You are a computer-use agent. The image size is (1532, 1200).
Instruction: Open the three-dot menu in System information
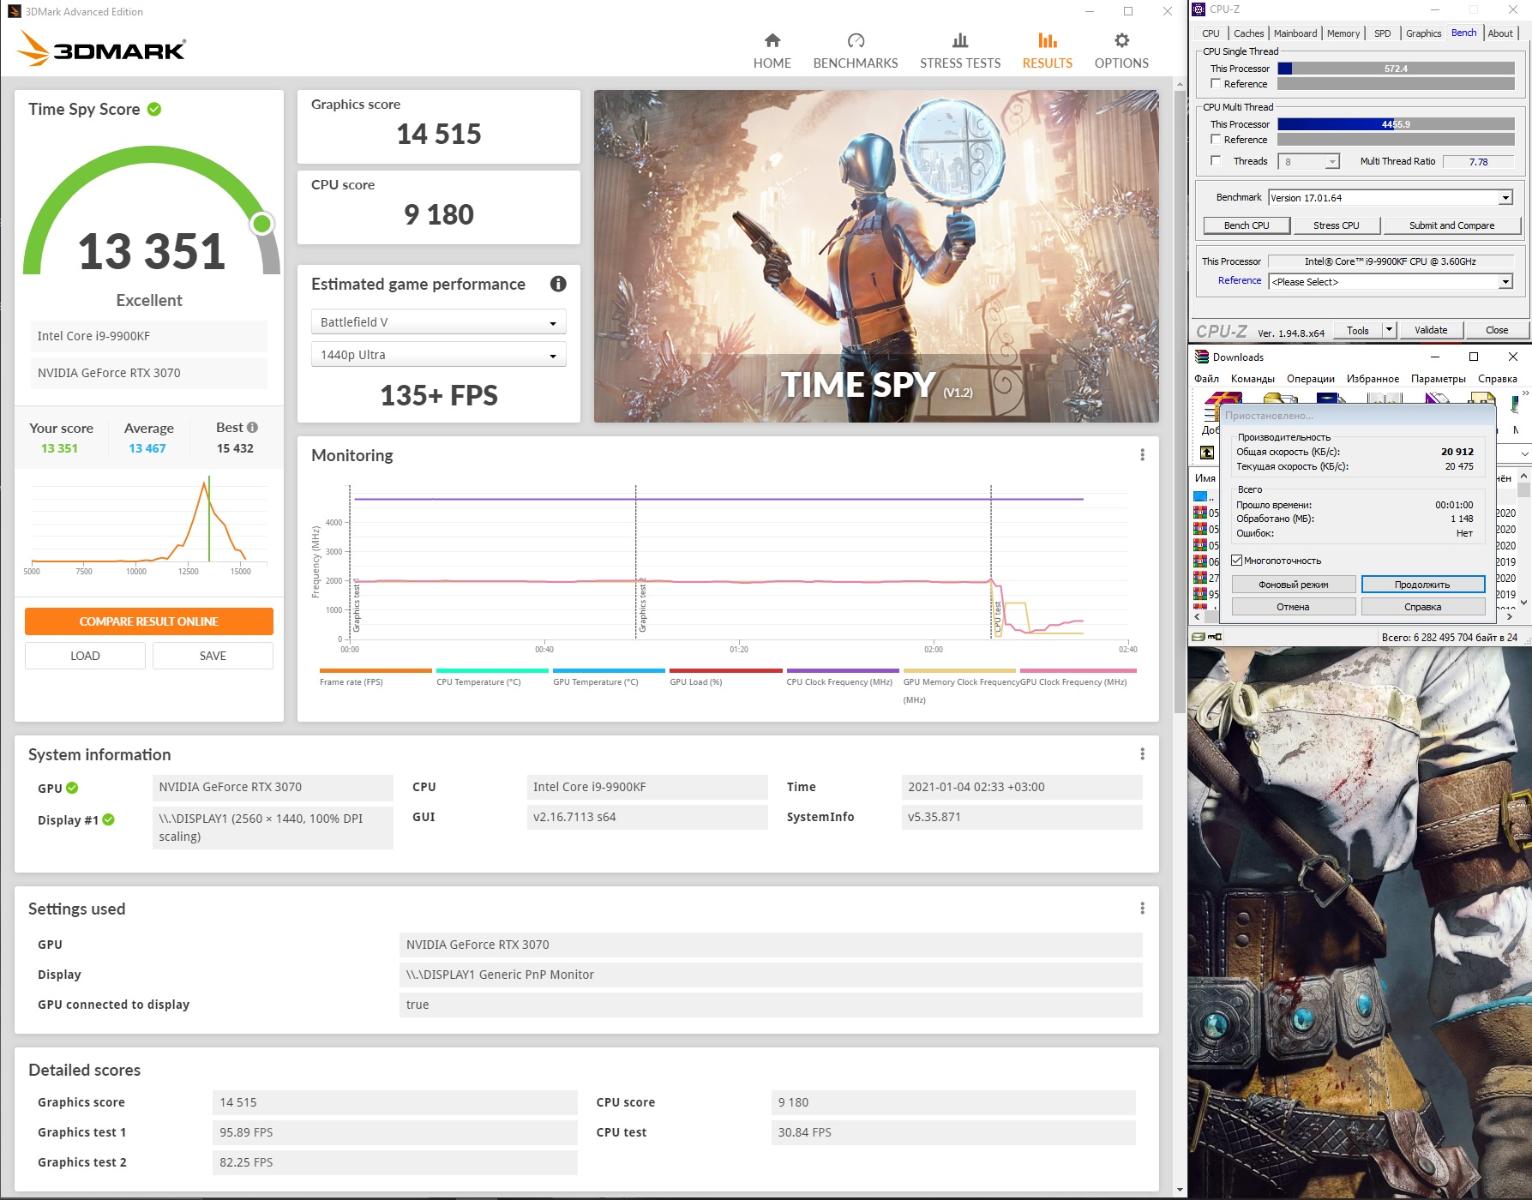coord(1142,754)
